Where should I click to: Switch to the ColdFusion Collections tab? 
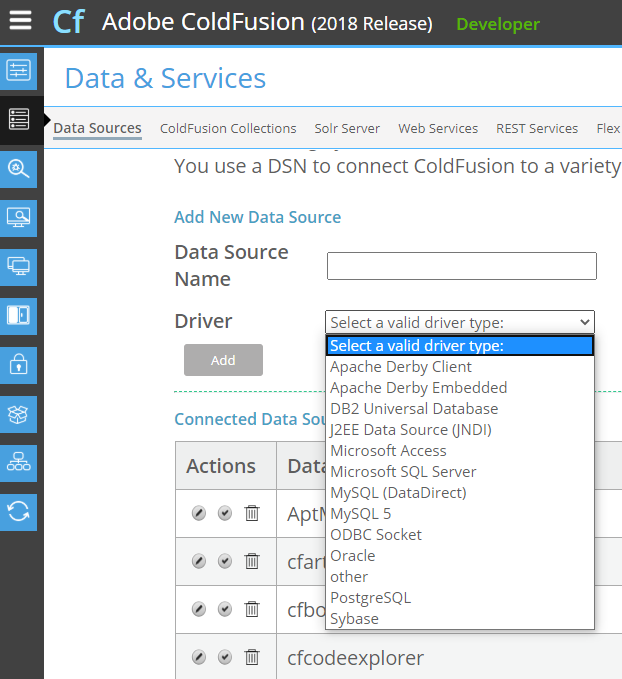[228, 129]
